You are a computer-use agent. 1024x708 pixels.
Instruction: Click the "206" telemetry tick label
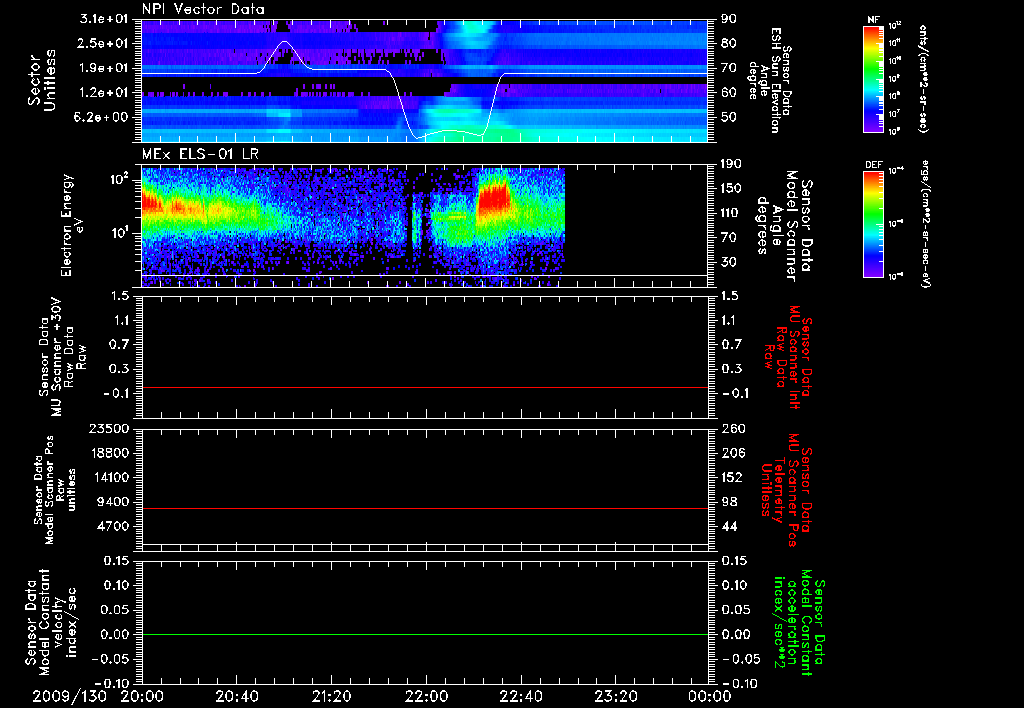[x=733, y=453]
